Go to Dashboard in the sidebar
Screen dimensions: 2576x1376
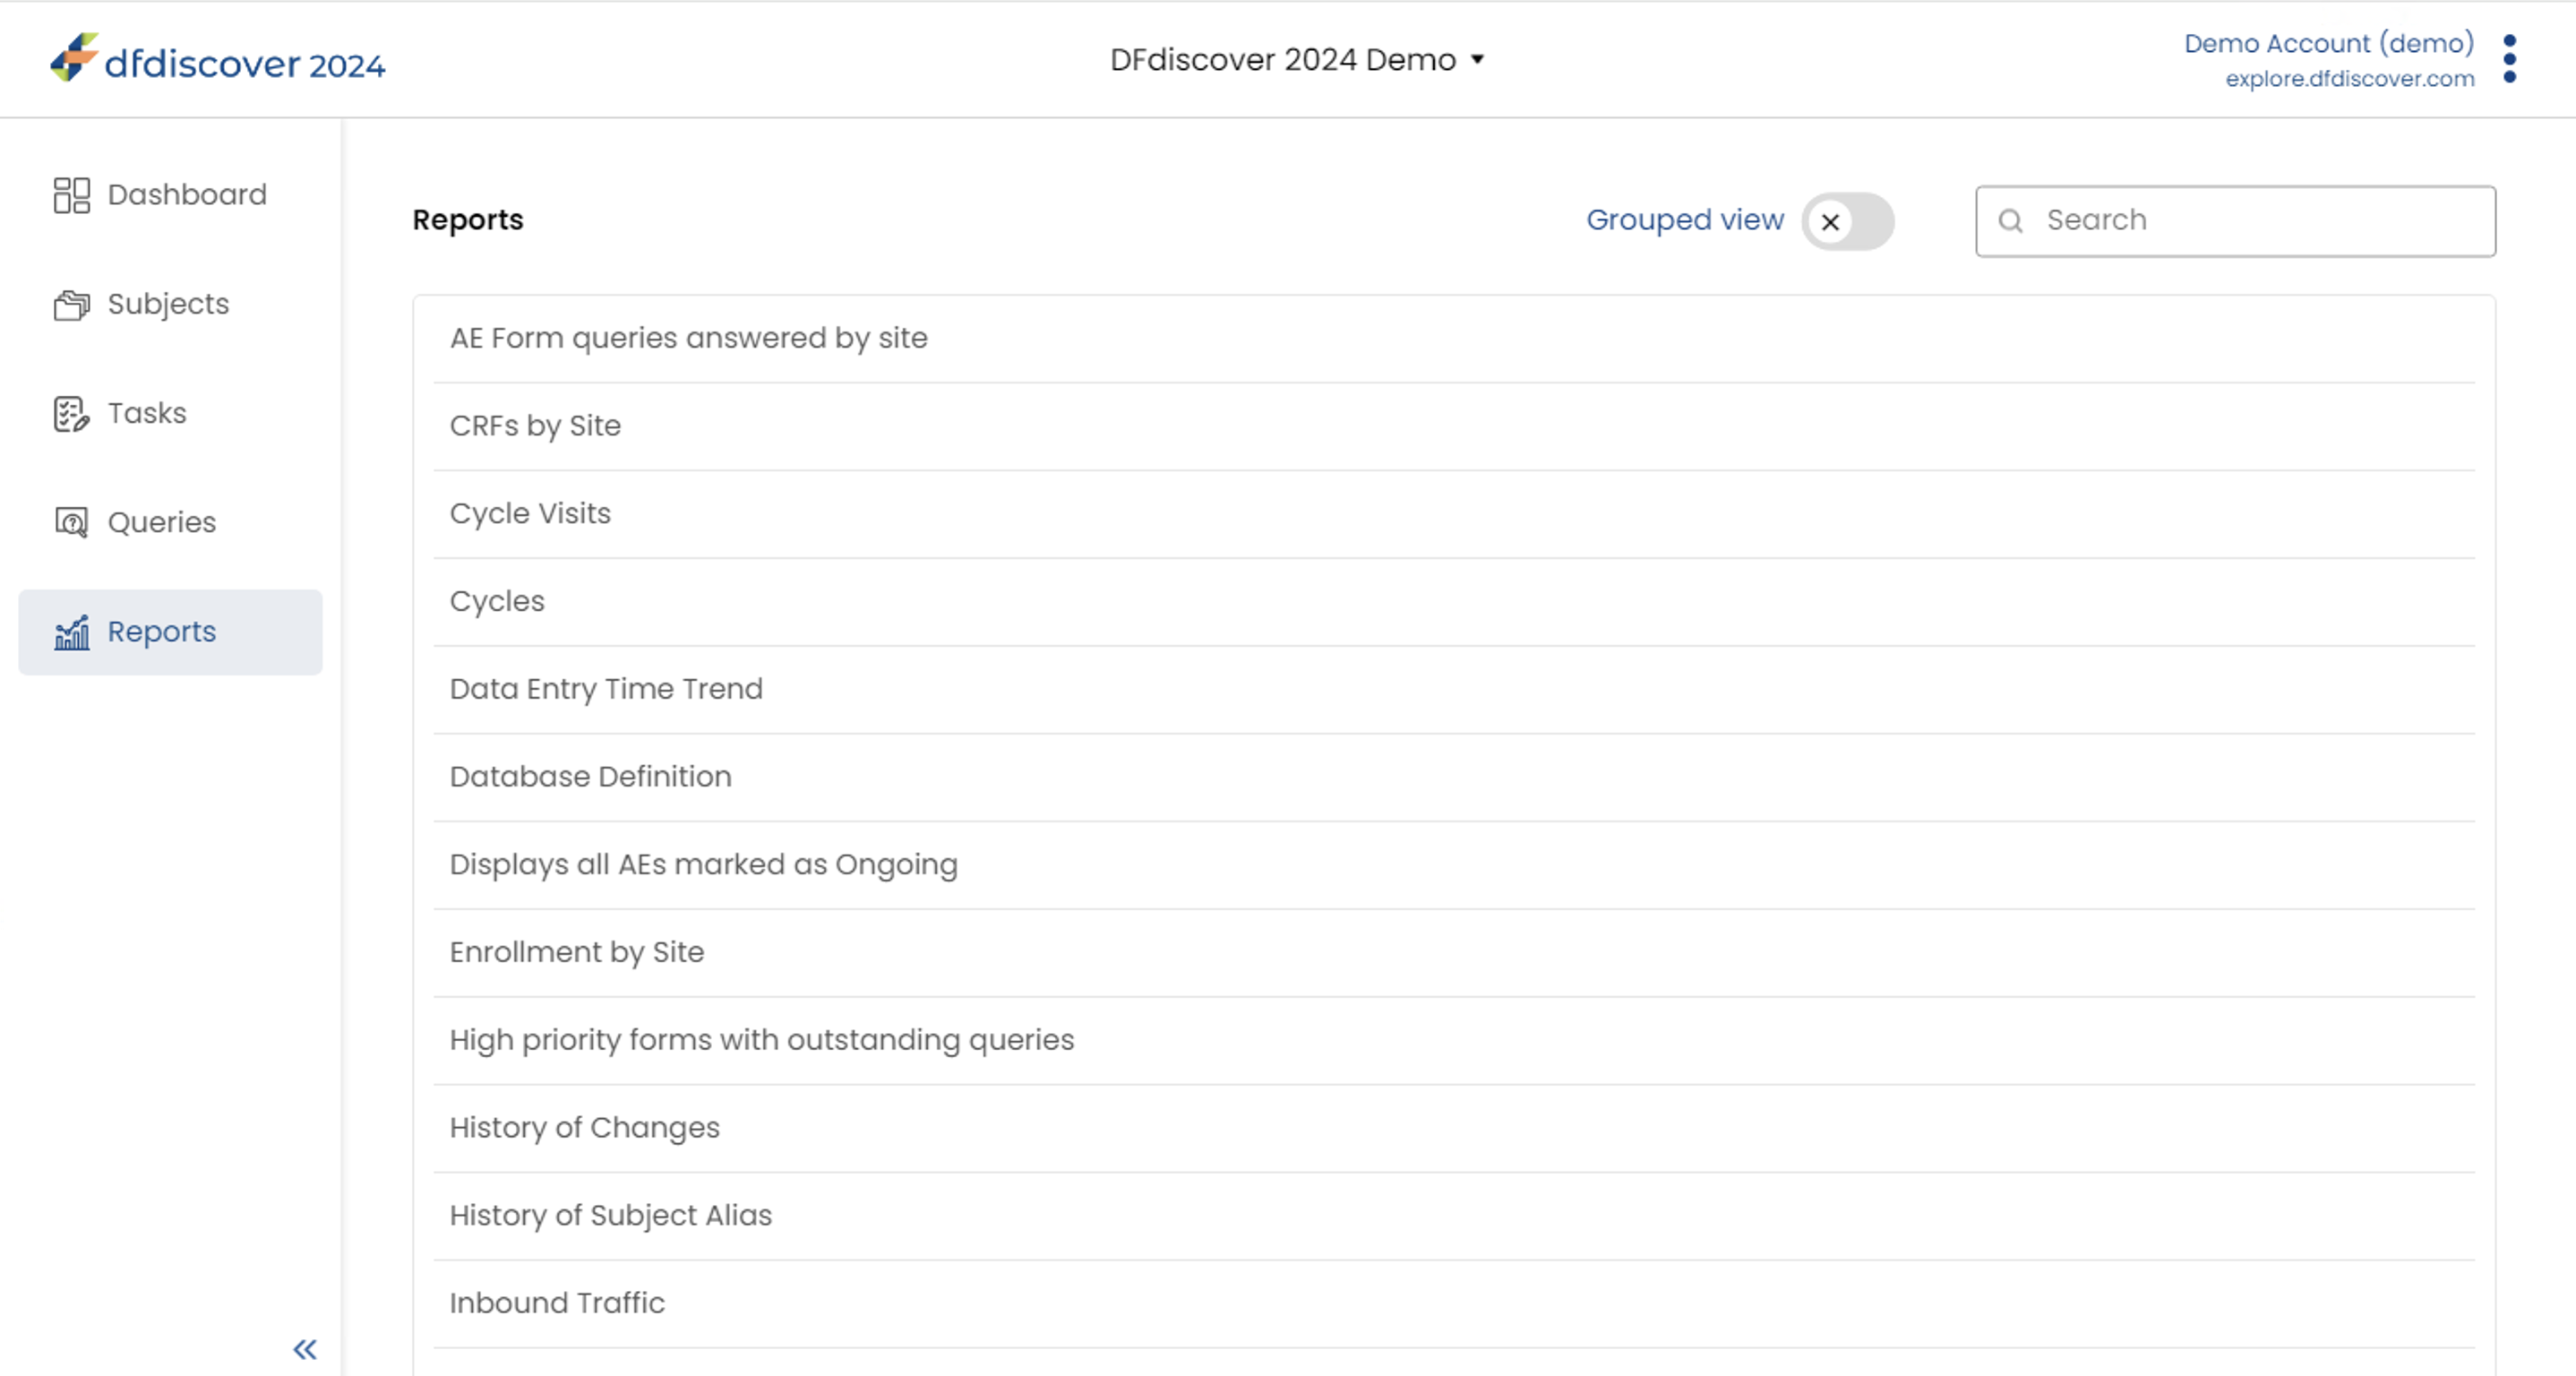[x=170, y=195]
